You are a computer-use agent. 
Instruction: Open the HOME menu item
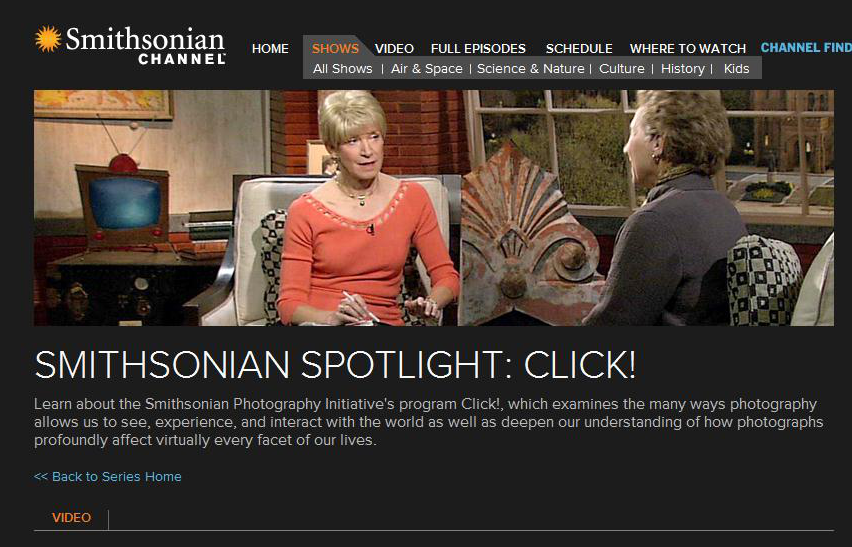[x=270, y=48]
